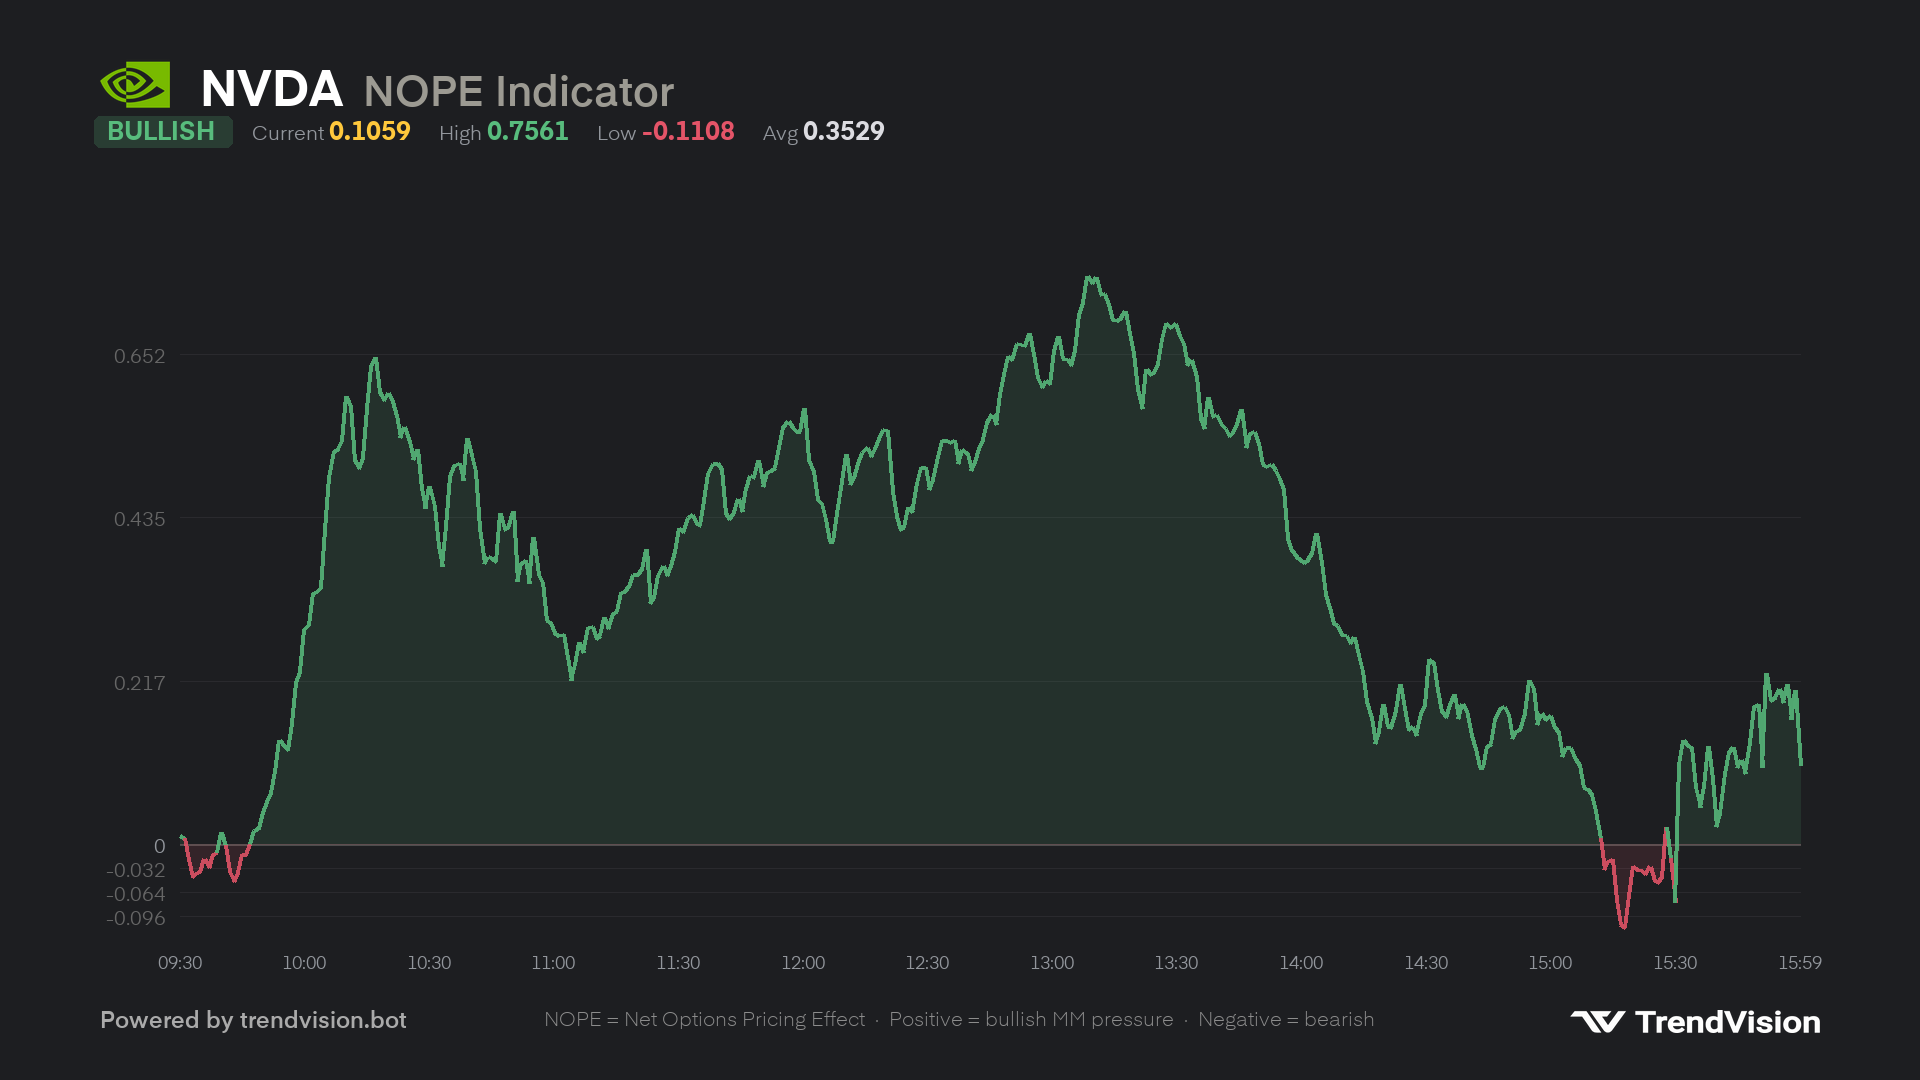Click the NVDA ticker title
The image size is (1920, 1080).
tap(272, 89)
